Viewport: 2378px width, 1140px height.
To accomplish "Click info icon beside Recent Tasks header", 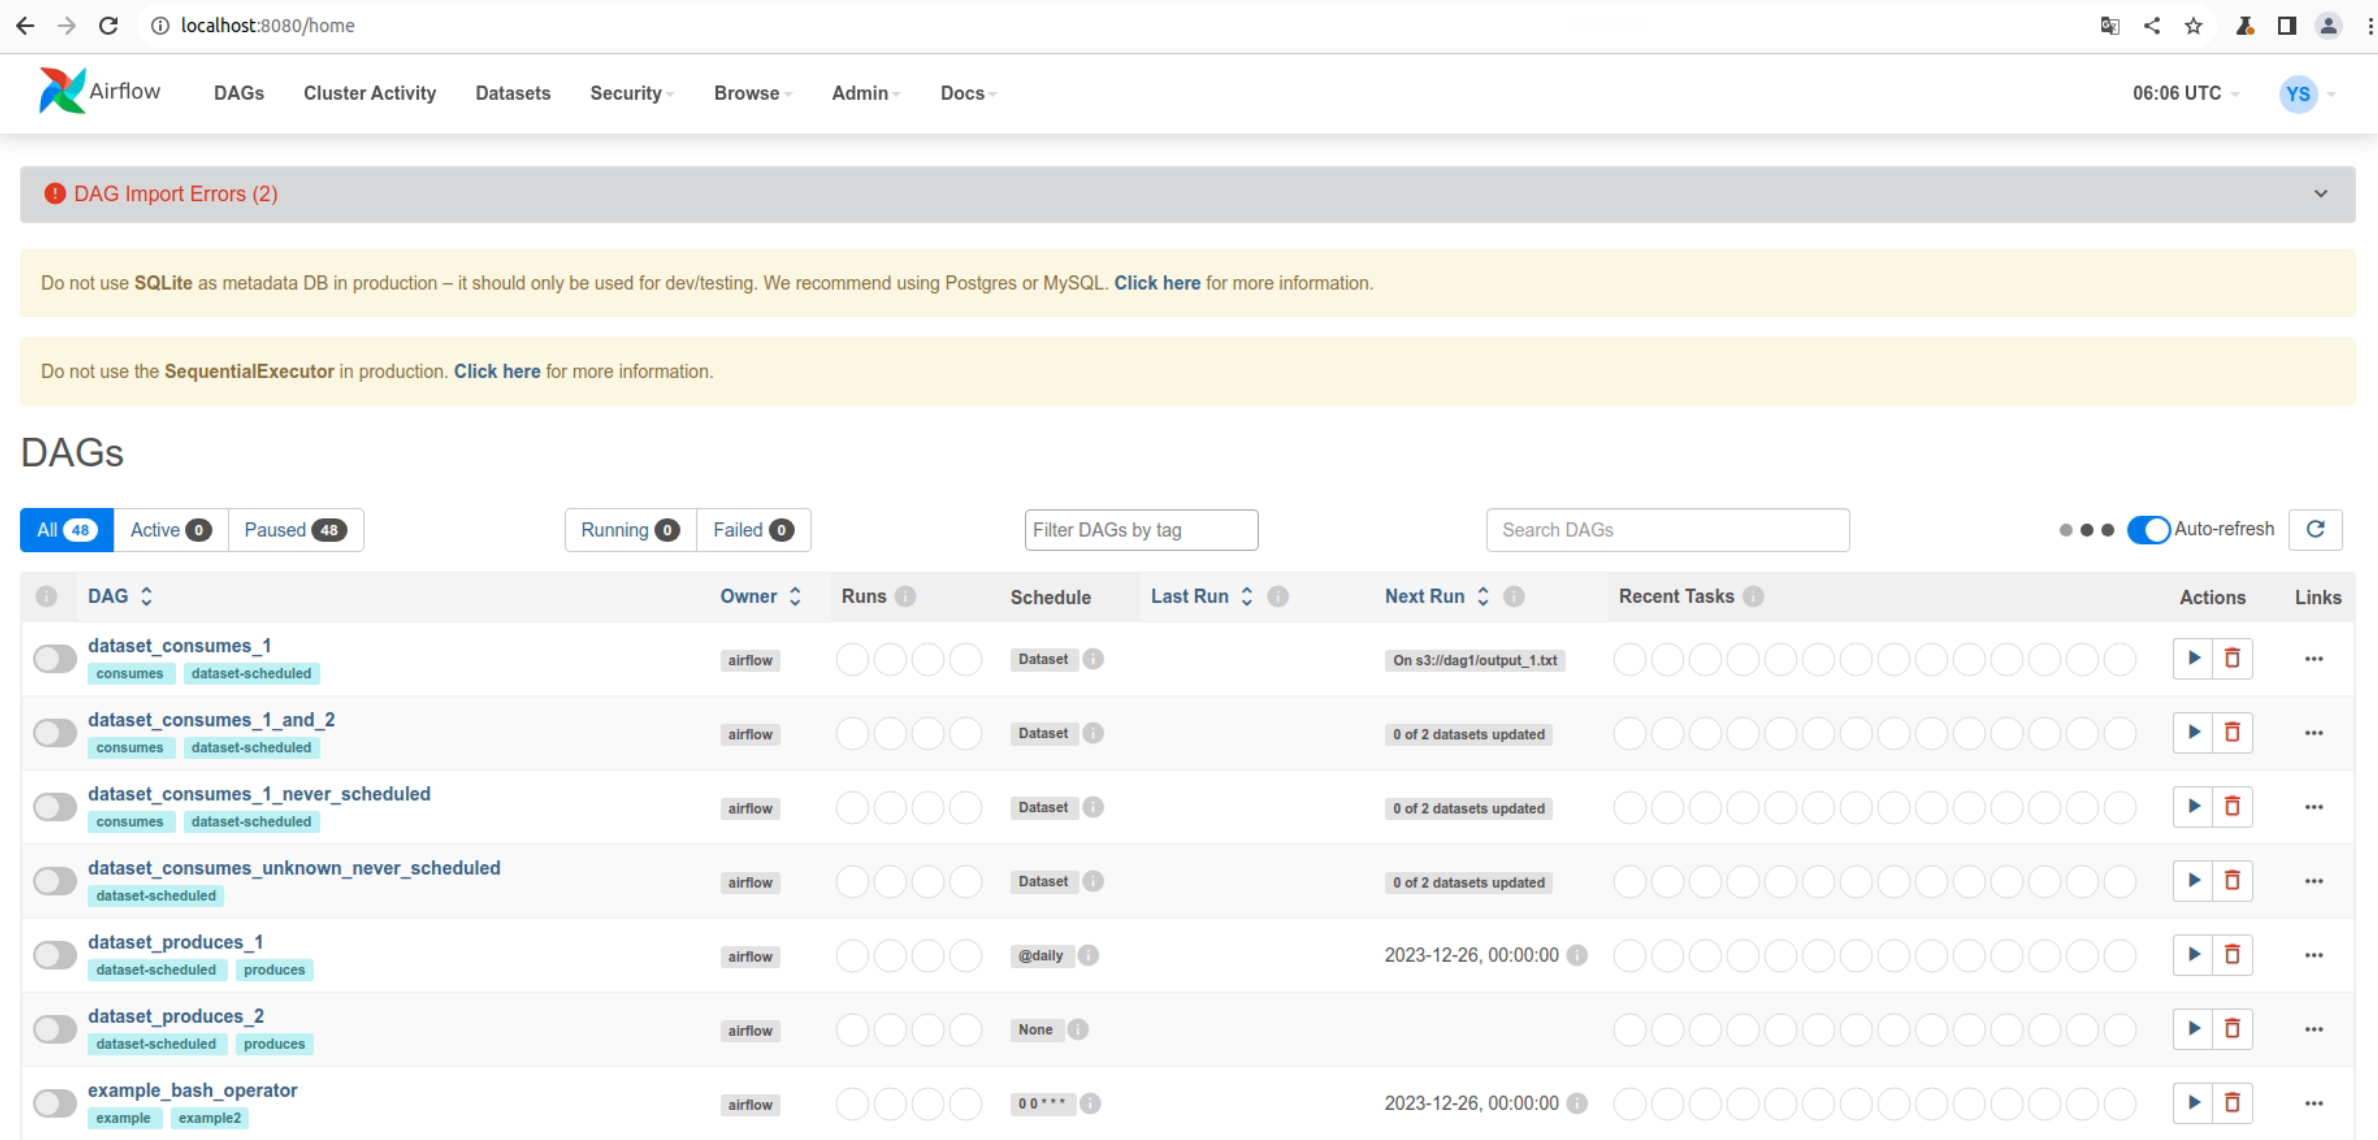I will pyautogui.click(x=1753, y=596).
